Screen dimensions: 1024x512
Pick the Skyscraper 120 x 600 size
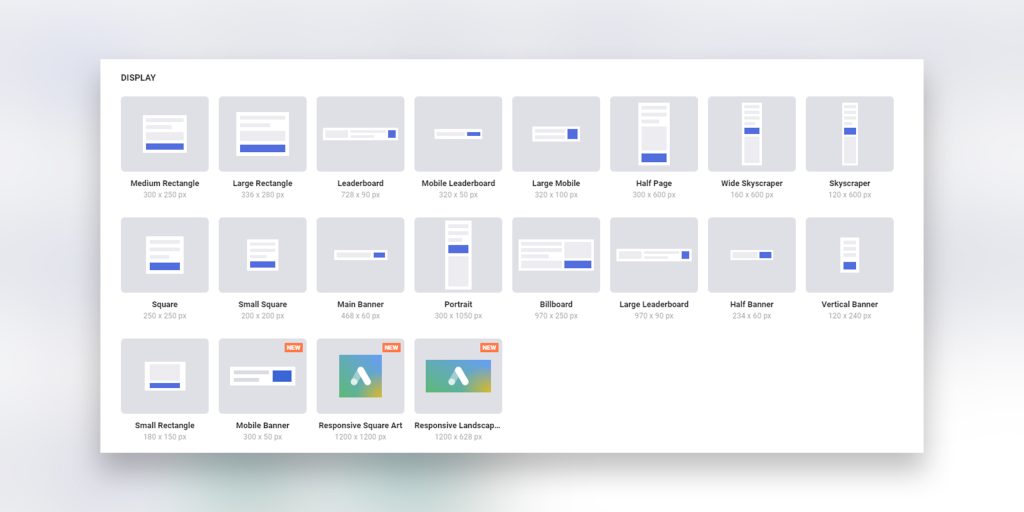point(850,134)
